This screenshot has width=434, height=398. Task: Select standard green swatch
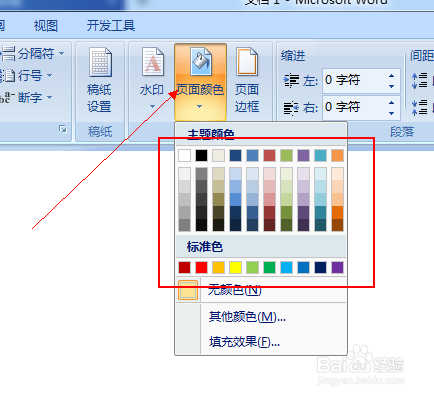coord(269,267)
